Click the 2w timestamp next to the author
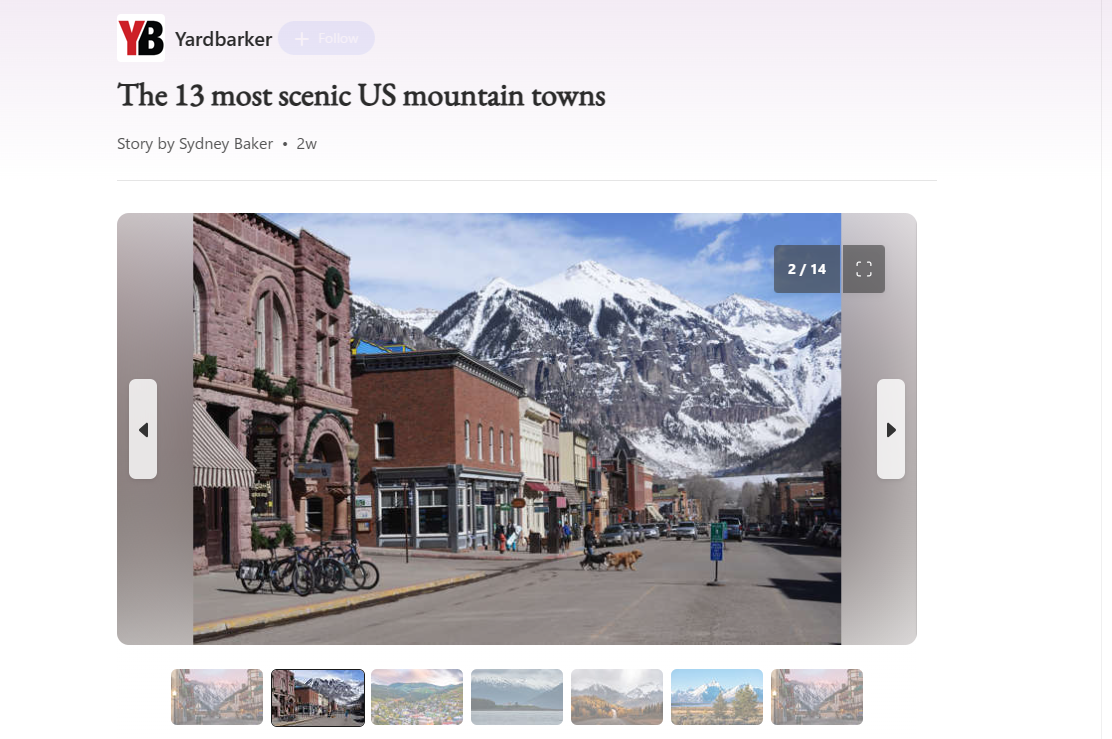The height and width of the screenshot is (739, 1112). (x=306, y=143)
